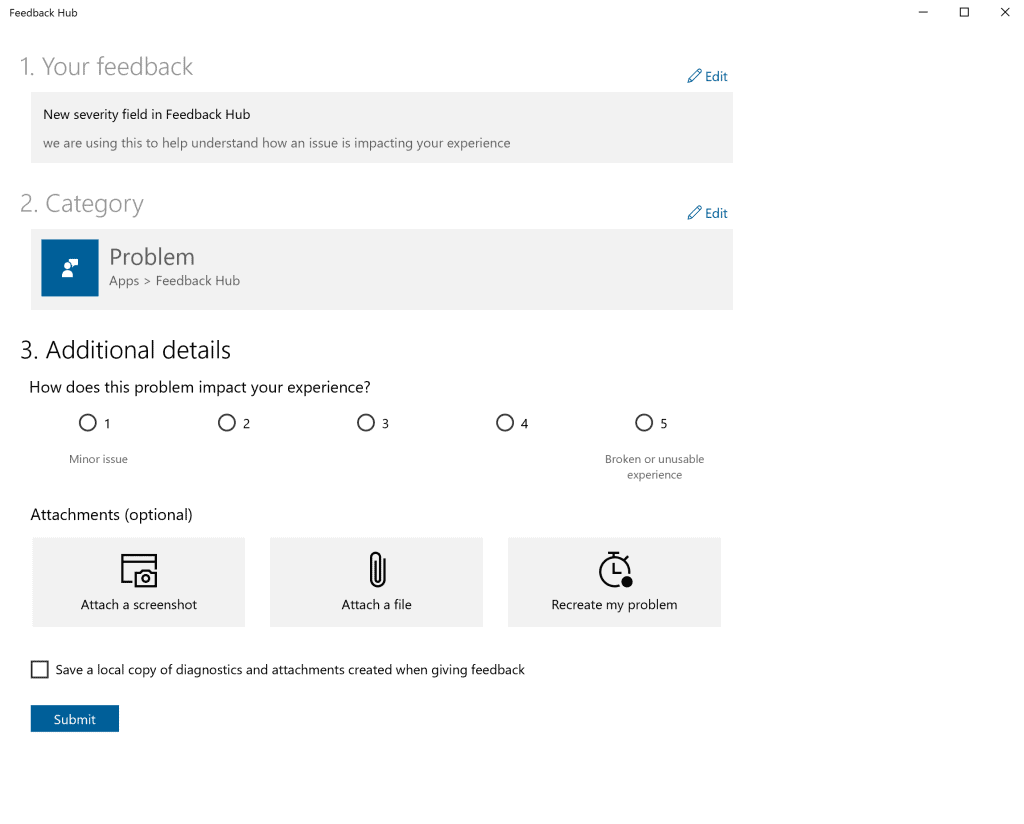Screen dimensions: 1024x824
Task: Select severity rating 3 radio button
Action: [x=366, y=422]
